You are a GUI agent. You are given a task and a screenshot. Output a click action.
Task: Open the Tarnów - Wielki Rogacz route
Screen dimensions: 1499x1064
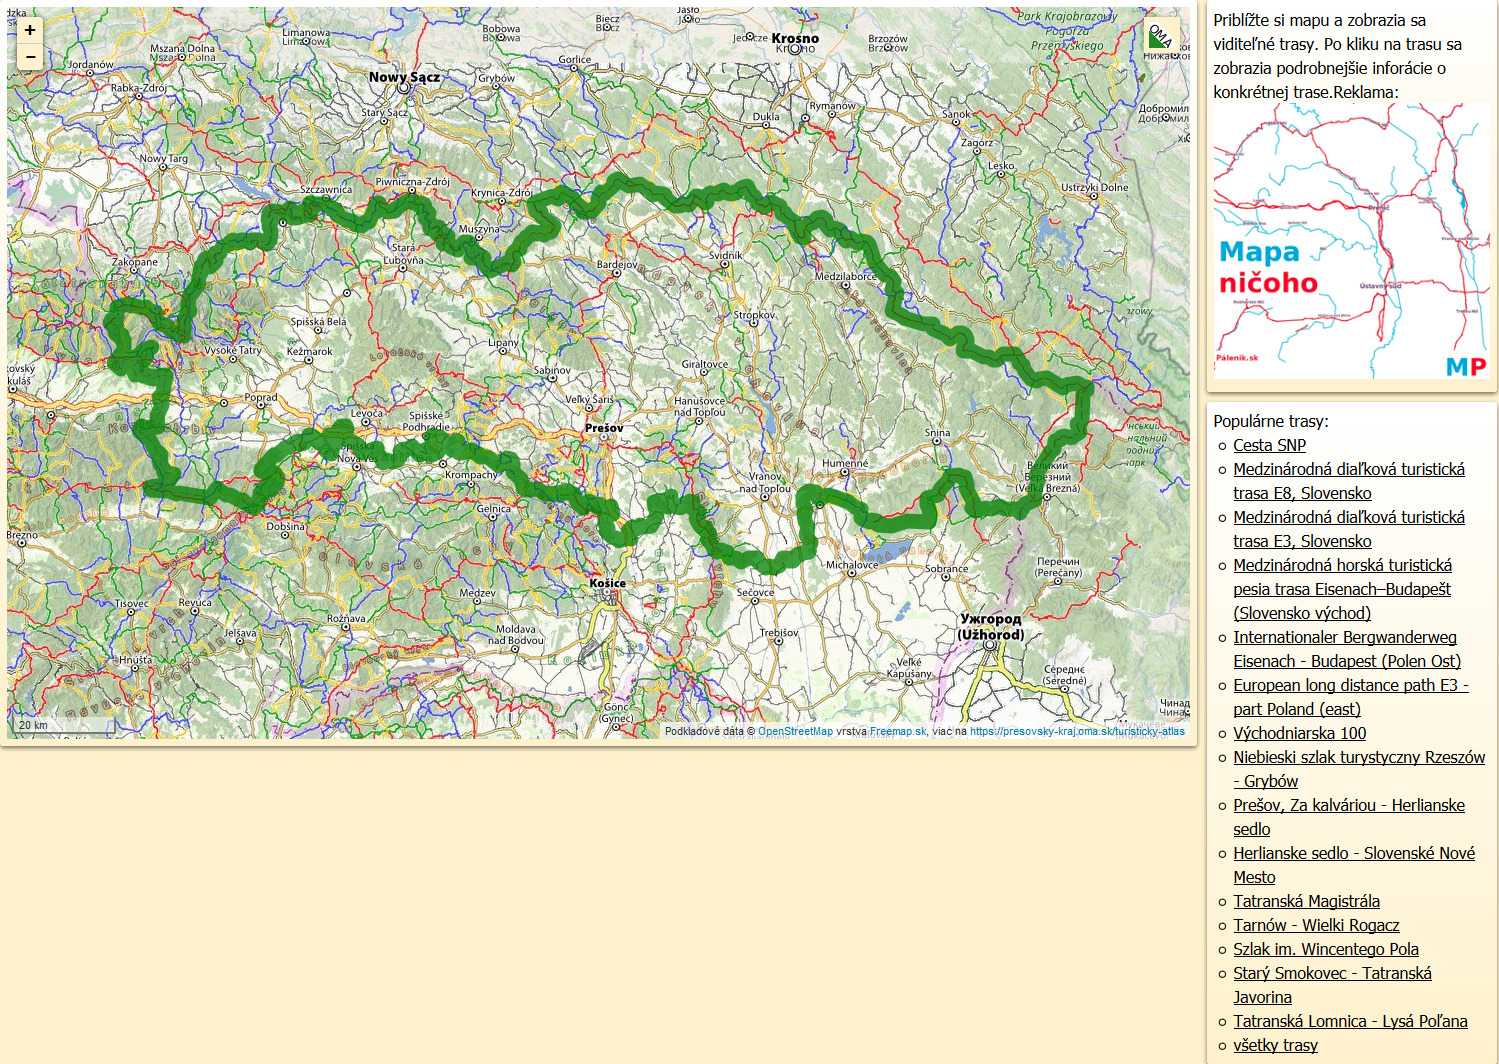click(x=1316, y=925)
